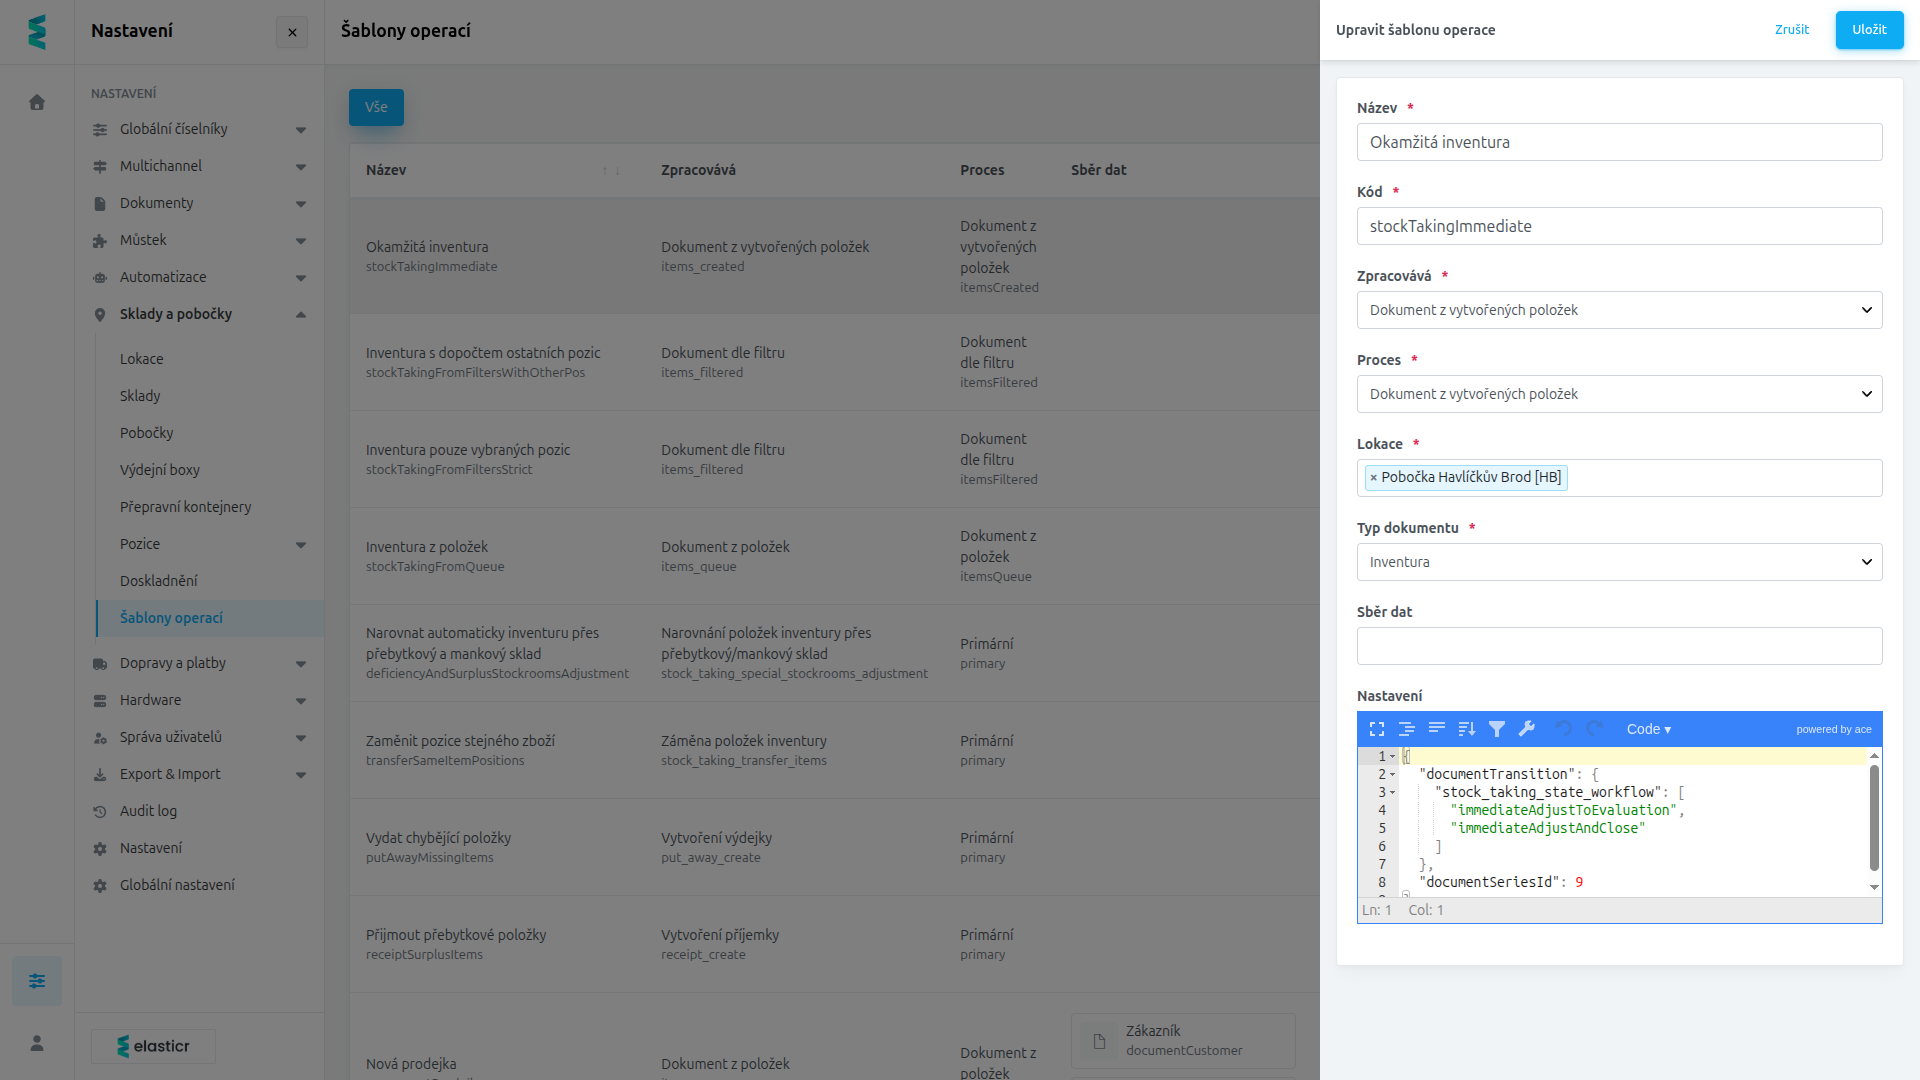
Task: Format JSON with the indent icon
Action: [x=1407, y=729]
